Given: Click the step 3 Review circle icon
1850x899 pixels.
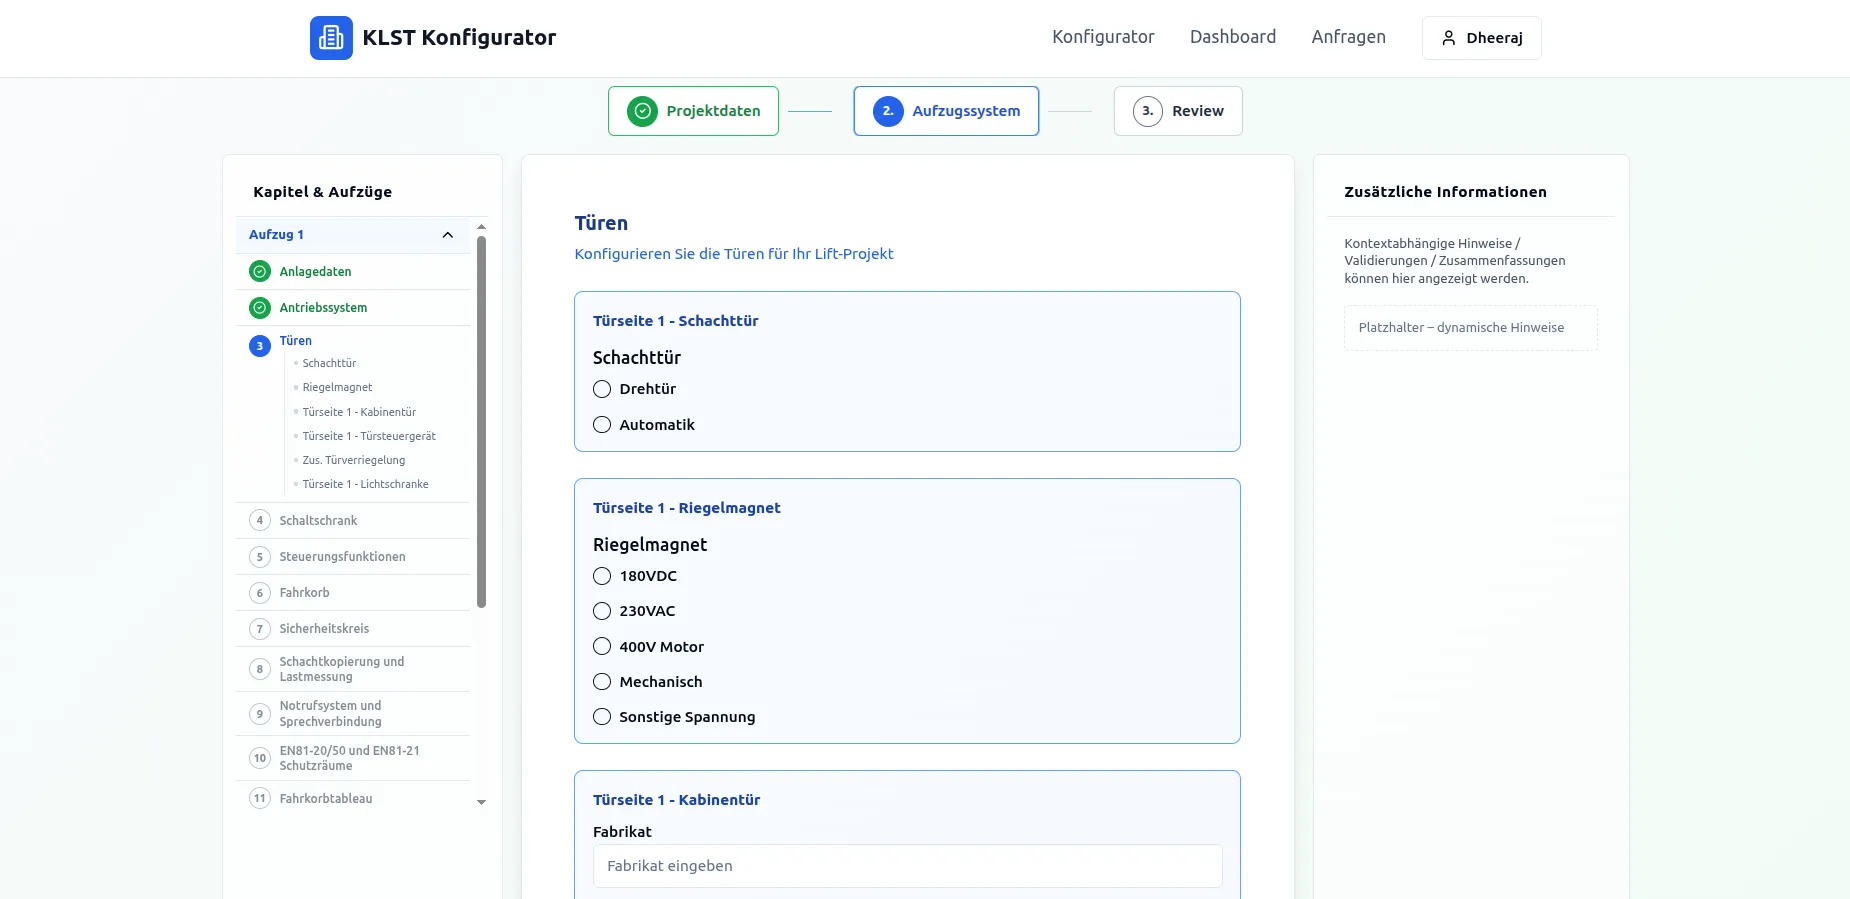Looking at the screenshot, I should (x=1147, y=111).
